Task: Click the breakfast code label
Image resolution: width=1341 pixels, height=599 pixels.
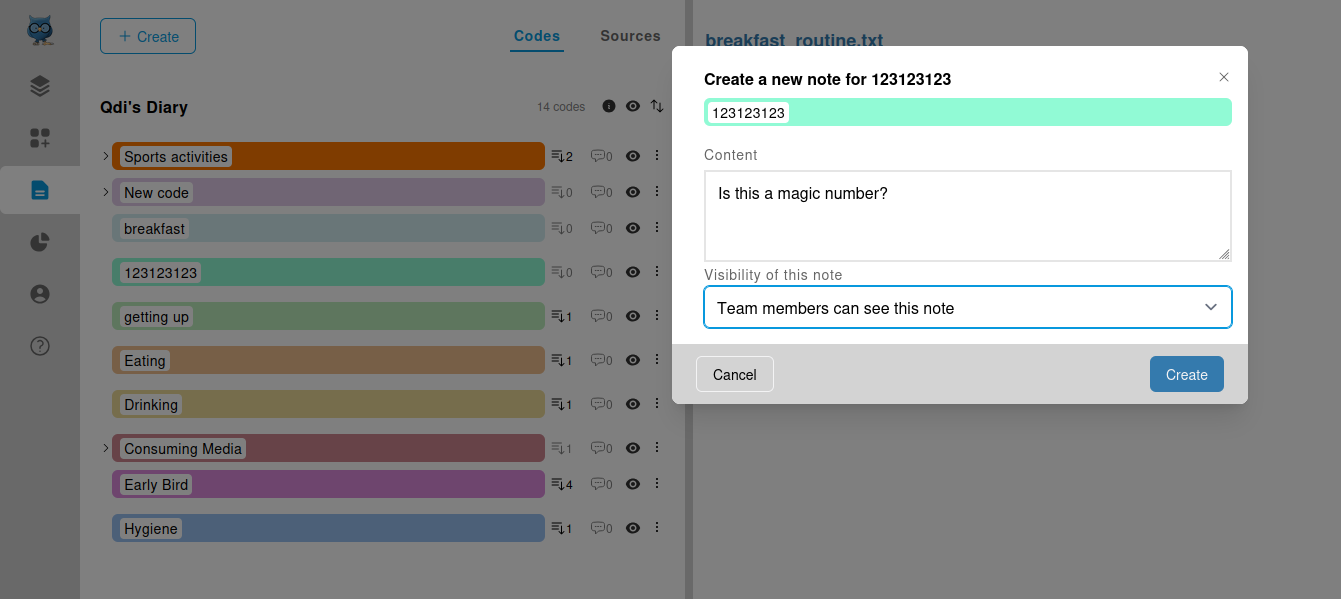Action: click(154, 229)
